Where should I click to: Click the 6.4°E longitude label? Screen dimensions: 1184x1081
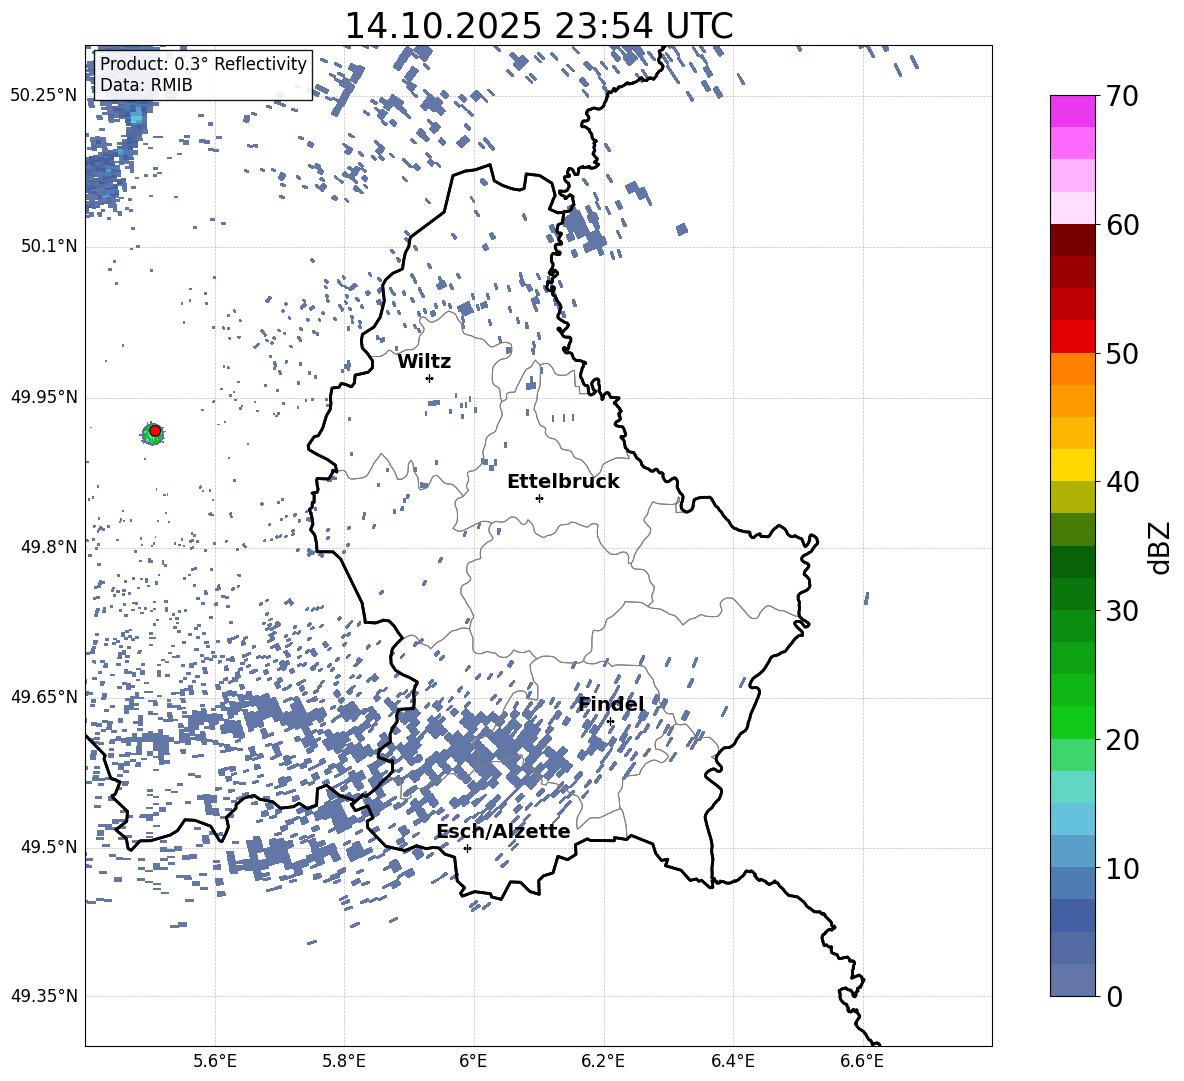pyautogui.click(x=732, y=1061)
